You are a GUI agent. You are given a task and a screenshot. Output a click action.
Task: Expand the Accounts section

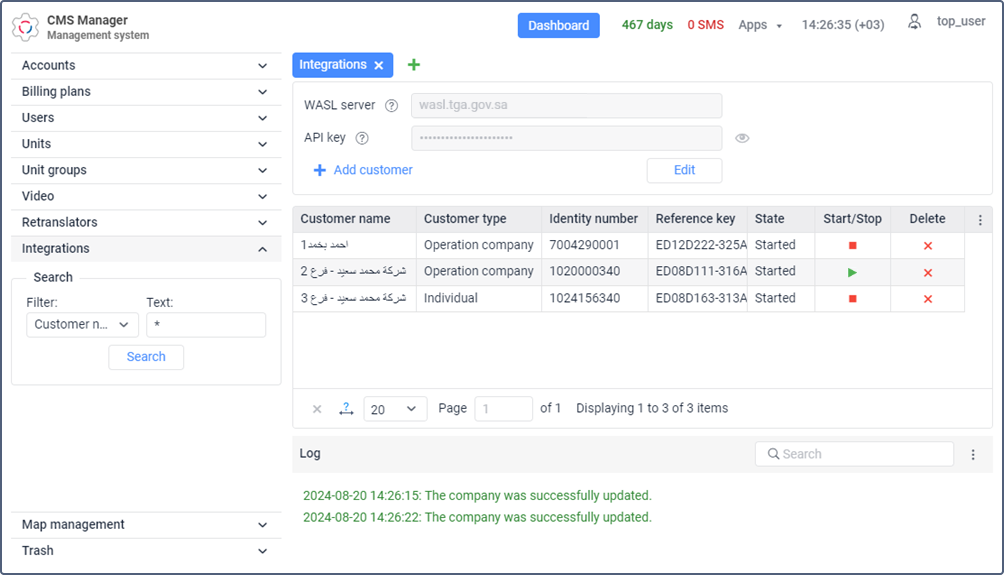pos(146,66)
